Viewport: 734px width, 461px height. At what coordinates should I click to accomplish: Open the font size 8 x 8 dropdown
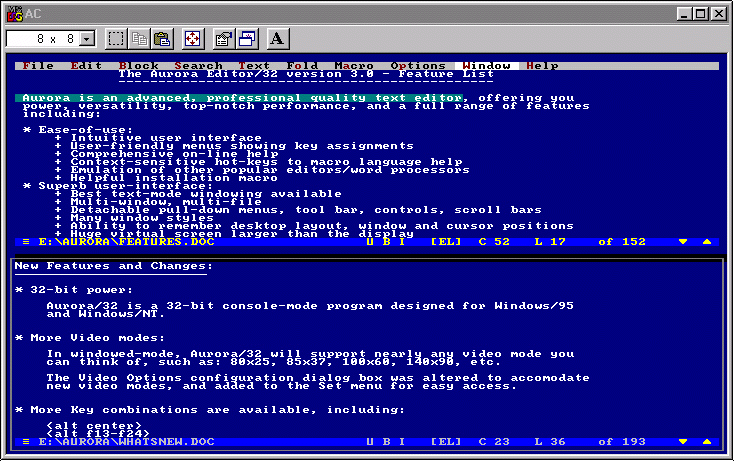tap(87, 39)
